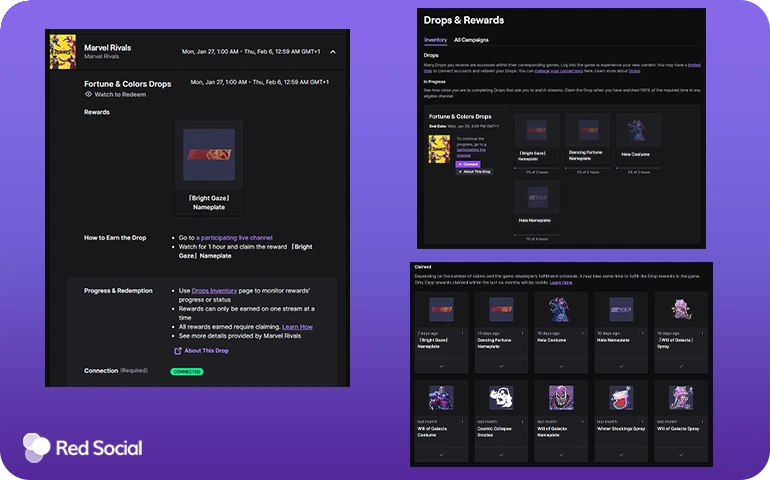Click progress bar under In Progress Bright Gaze Nameplate
Screen dimensions: 770x480
(x=537, y=168)
